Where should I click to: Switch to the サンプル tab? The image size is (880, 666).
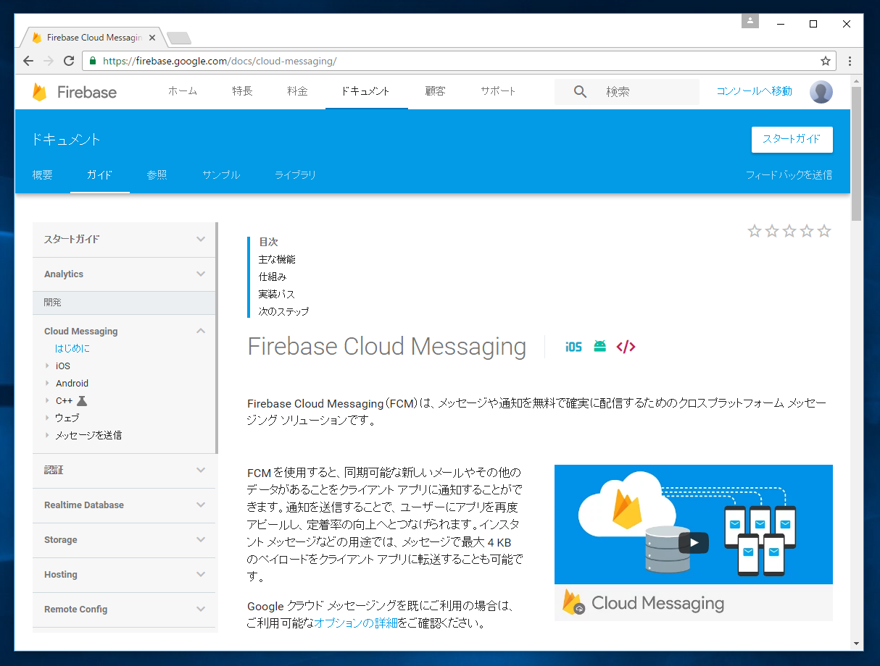221,175
